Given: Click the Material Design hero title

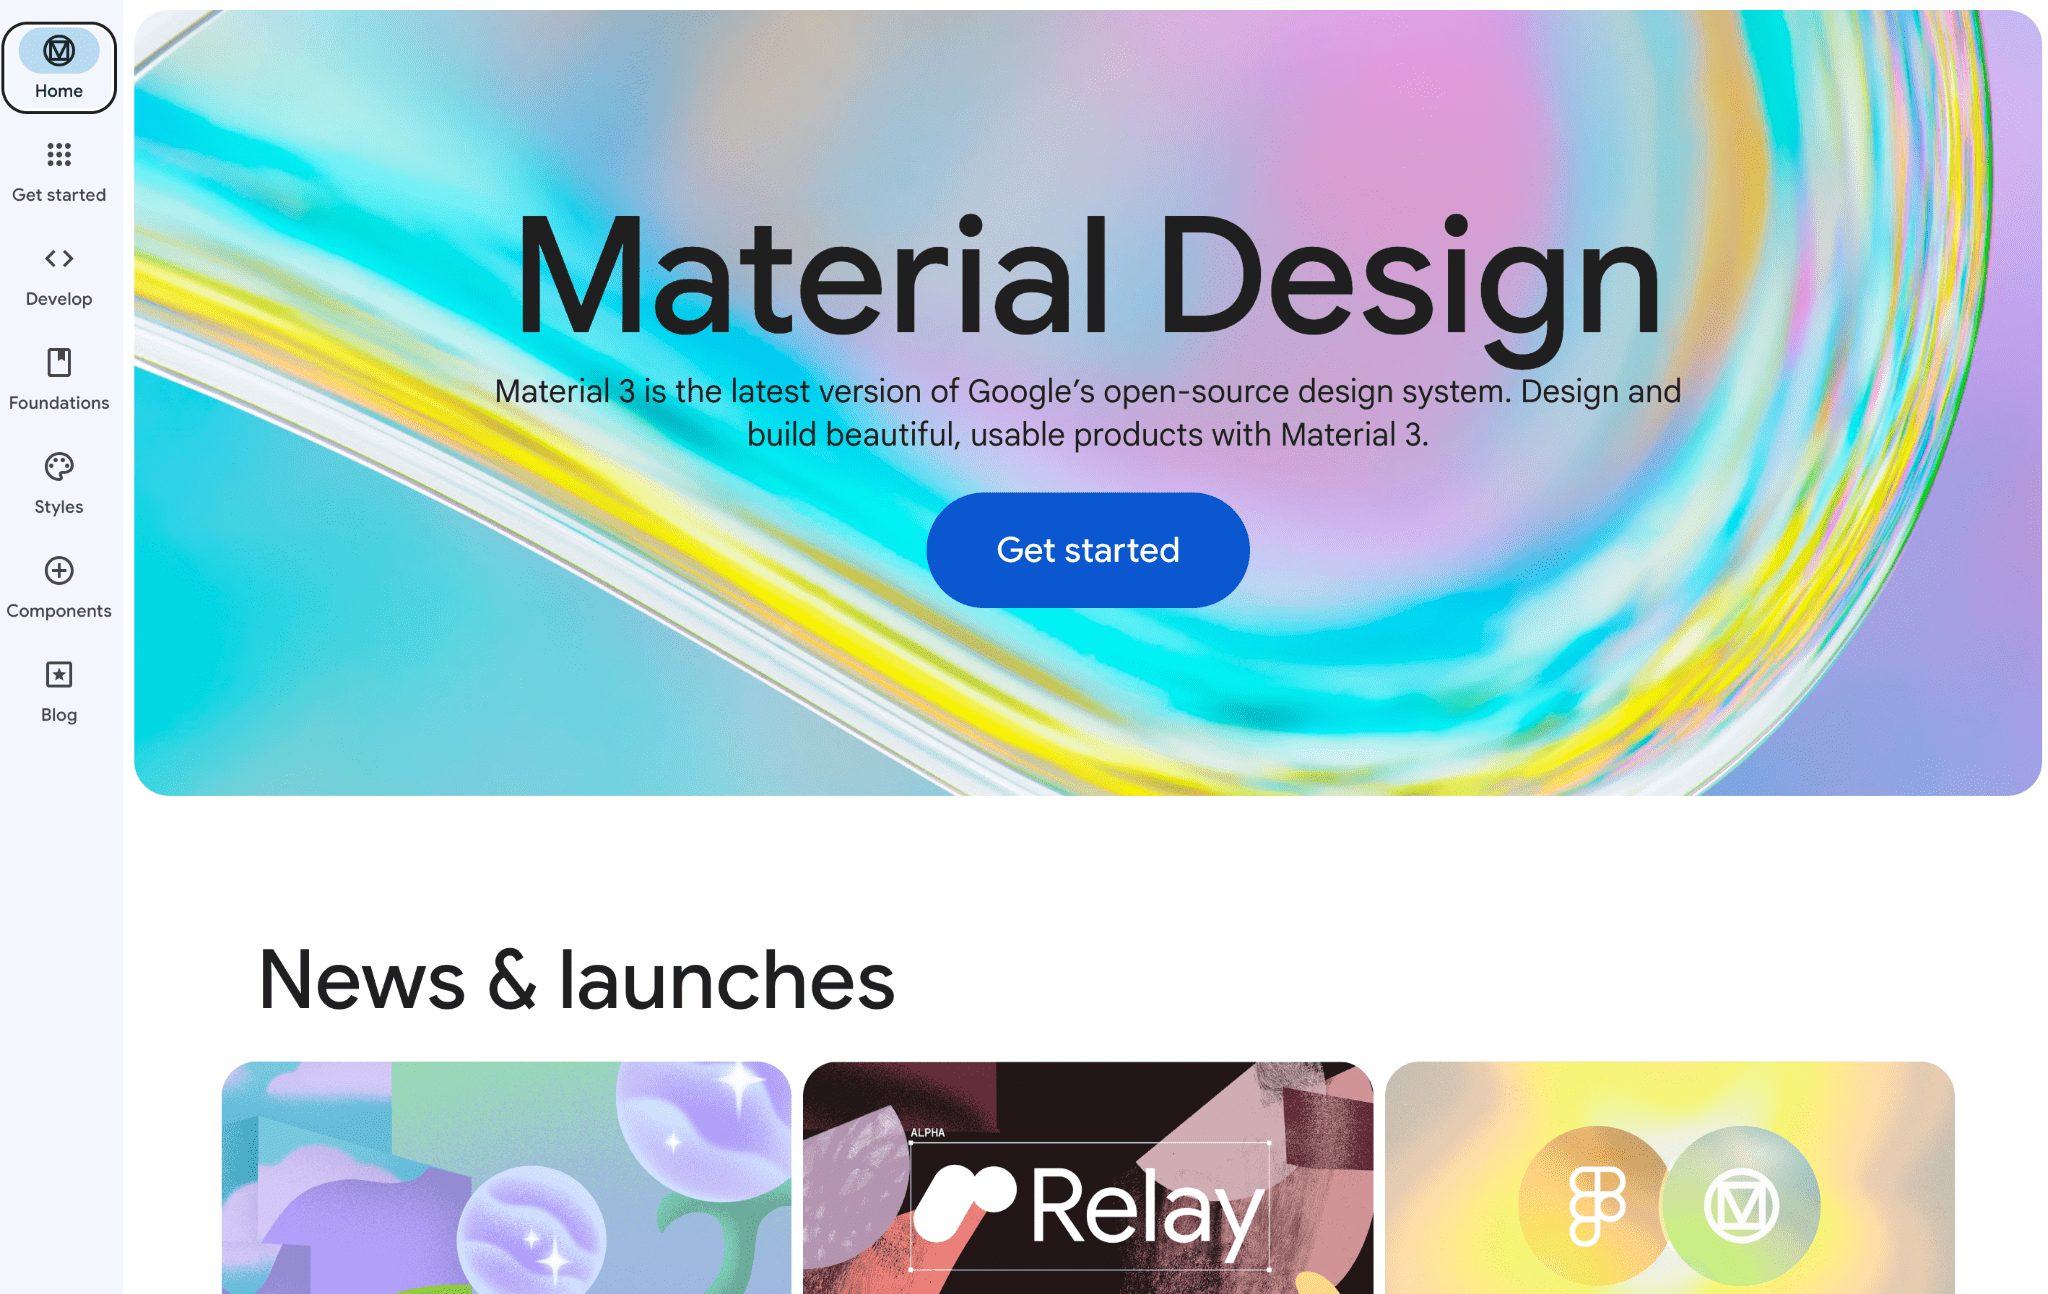Looking at the screenshot, I should click(1088, 280).
